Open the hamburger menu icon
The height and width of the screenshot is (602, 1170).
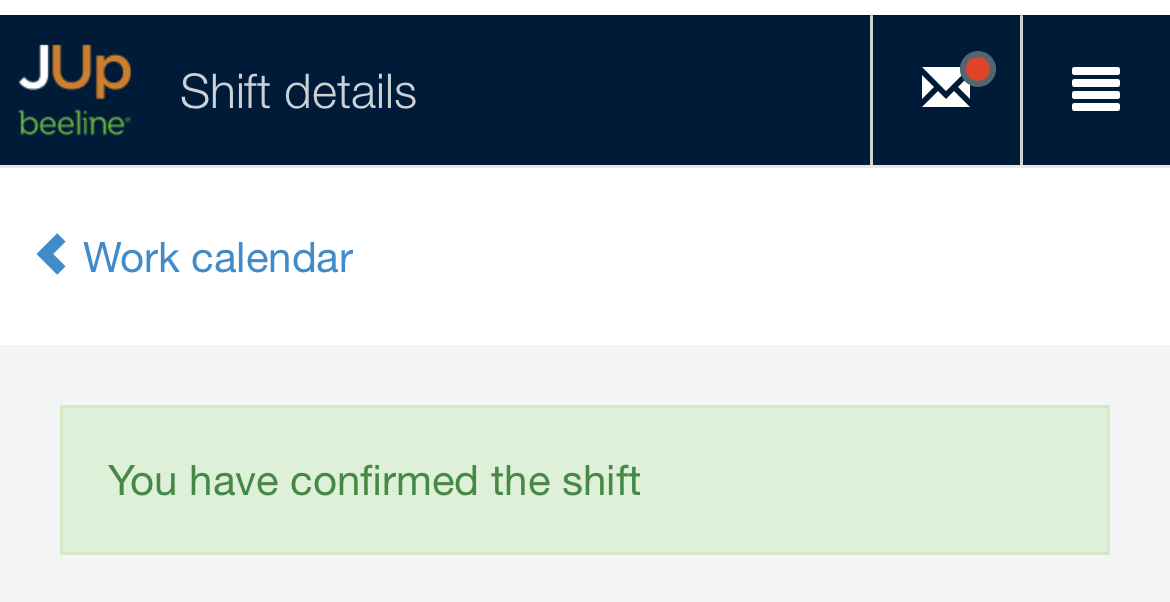pos(1096,89)
